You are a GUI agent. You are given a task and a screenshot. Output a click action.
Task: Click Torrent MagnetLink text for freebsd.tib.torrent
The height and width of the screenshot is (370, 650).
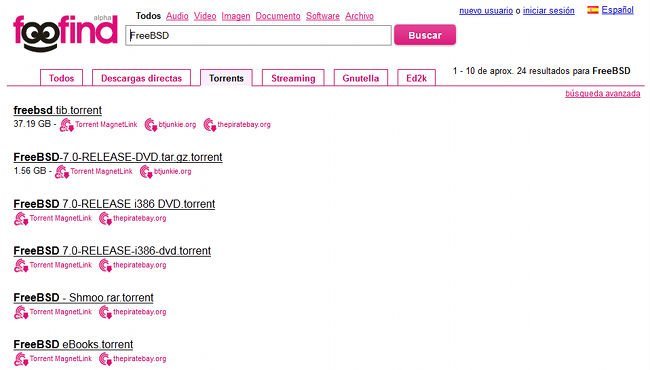click(x=106, y=124)
